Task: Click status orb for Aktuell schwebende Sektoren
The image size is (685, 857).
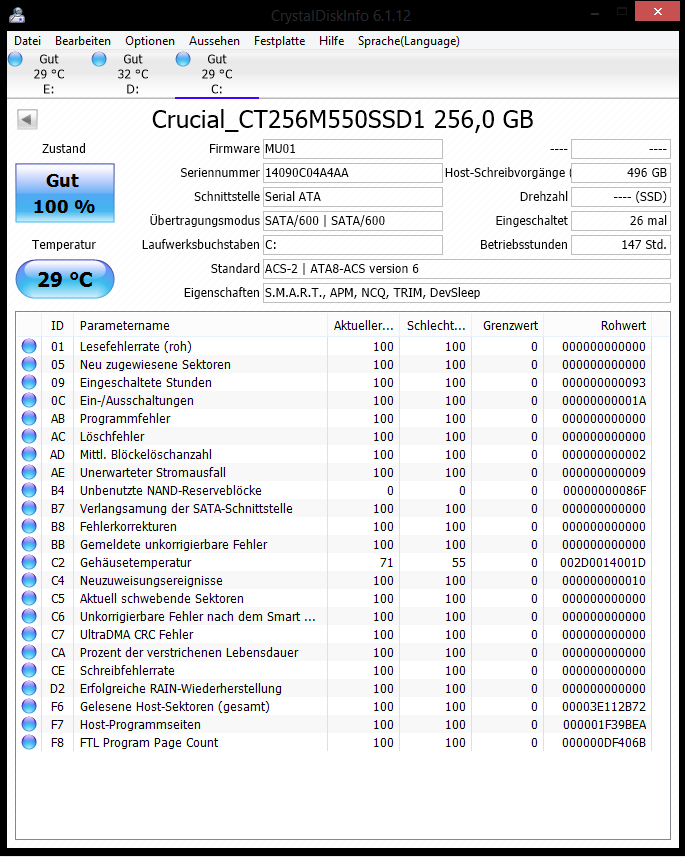Action: (x=29, y=598)
